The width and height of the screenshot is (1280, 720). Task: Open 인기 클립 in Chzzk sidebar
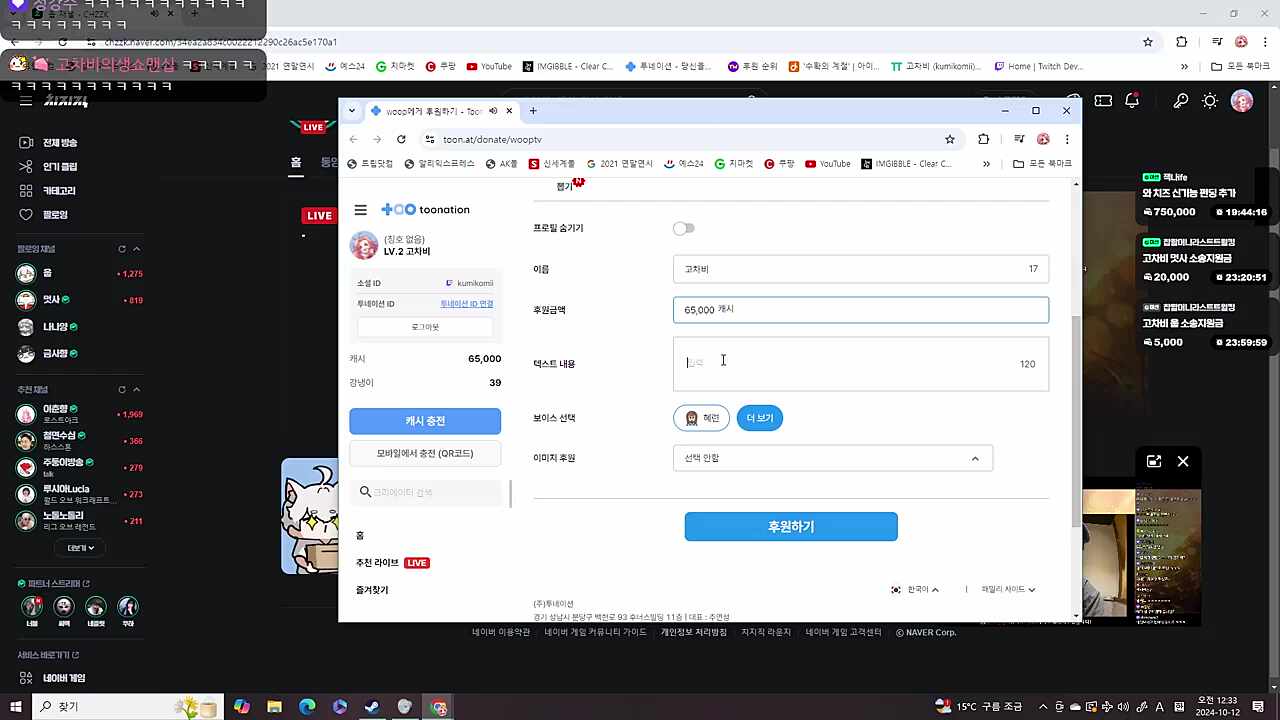[50, 167]
